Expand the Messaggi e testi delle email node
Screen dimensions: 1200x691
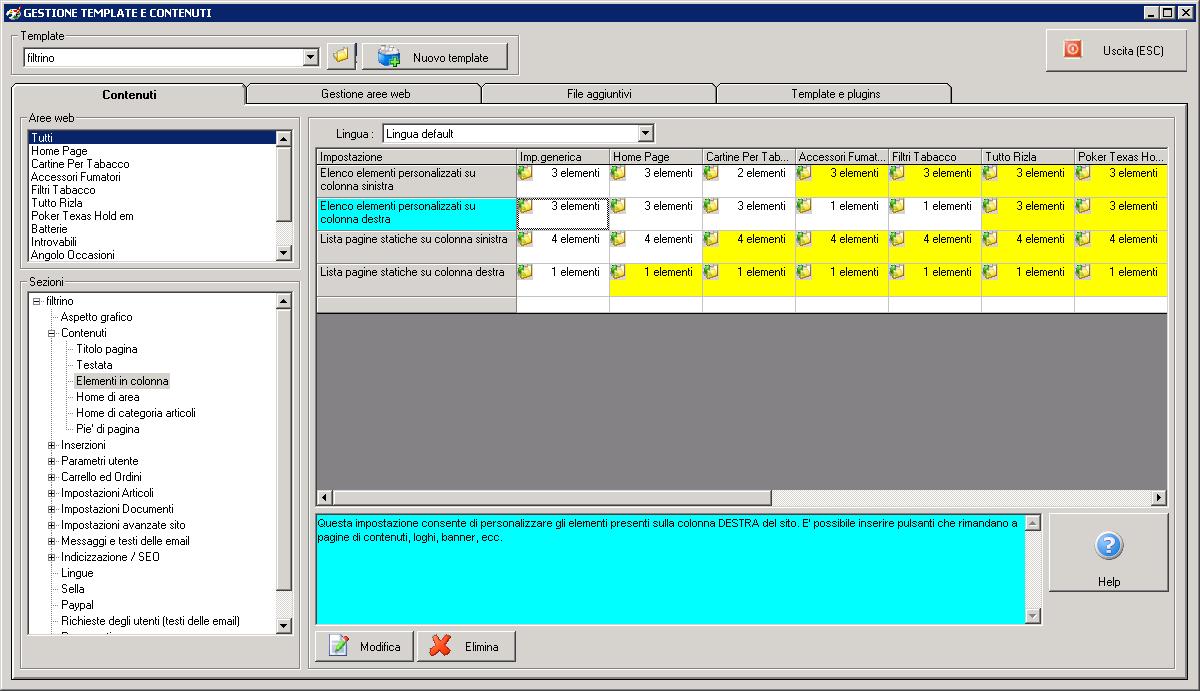(x=52, y=541)
